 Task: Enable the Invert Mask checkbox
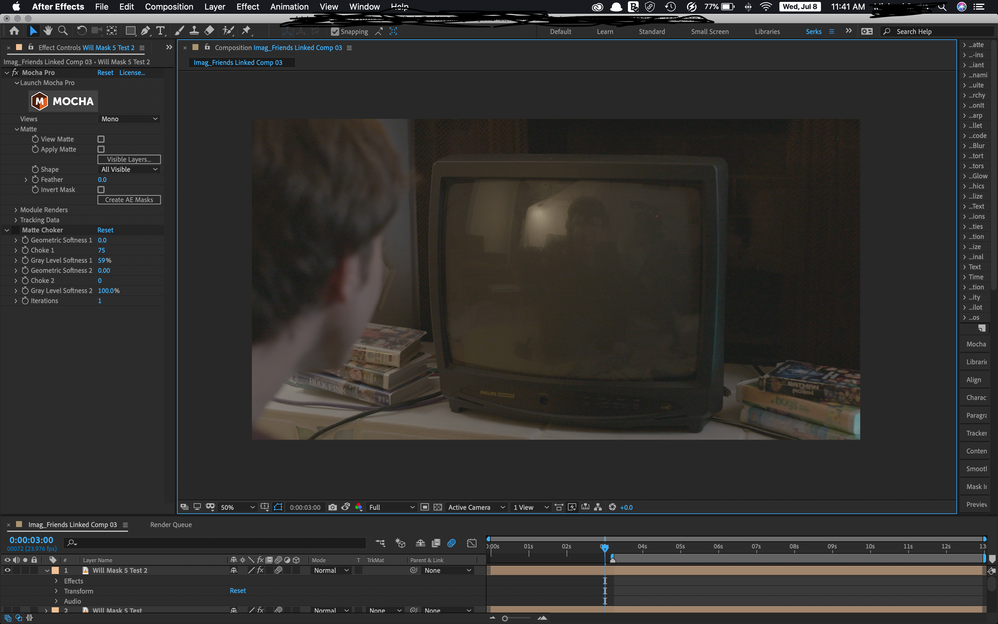pos(101,190)
